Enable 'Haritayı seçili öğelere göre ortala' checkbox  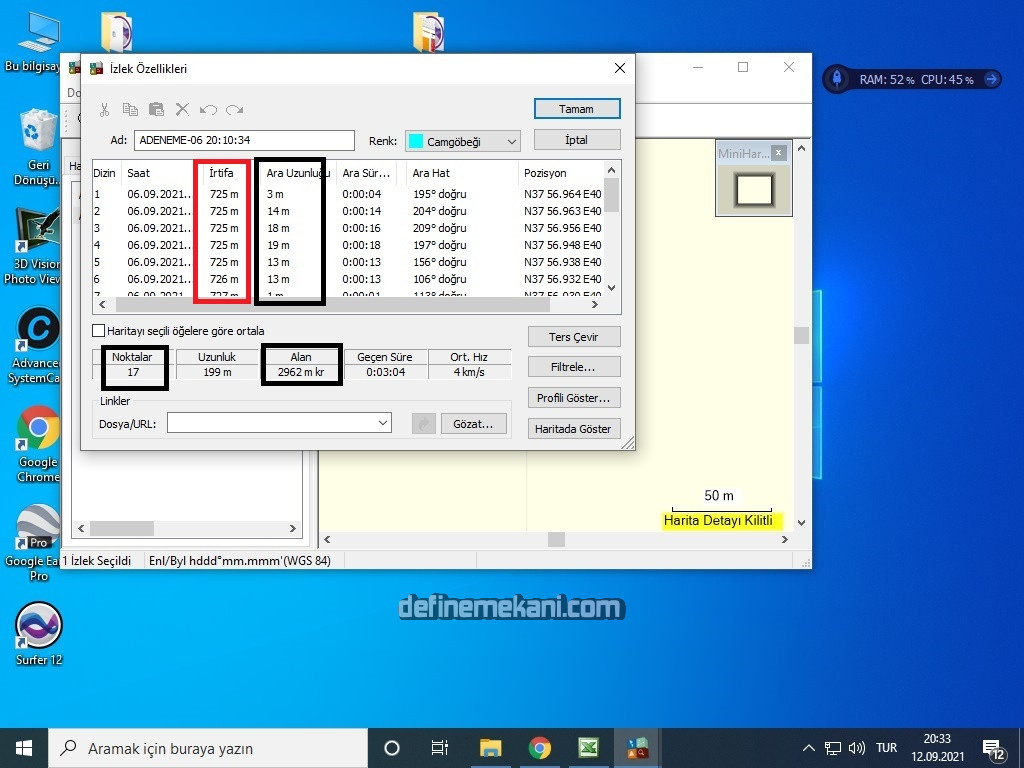pyautogui.click(x=99, y=330)
